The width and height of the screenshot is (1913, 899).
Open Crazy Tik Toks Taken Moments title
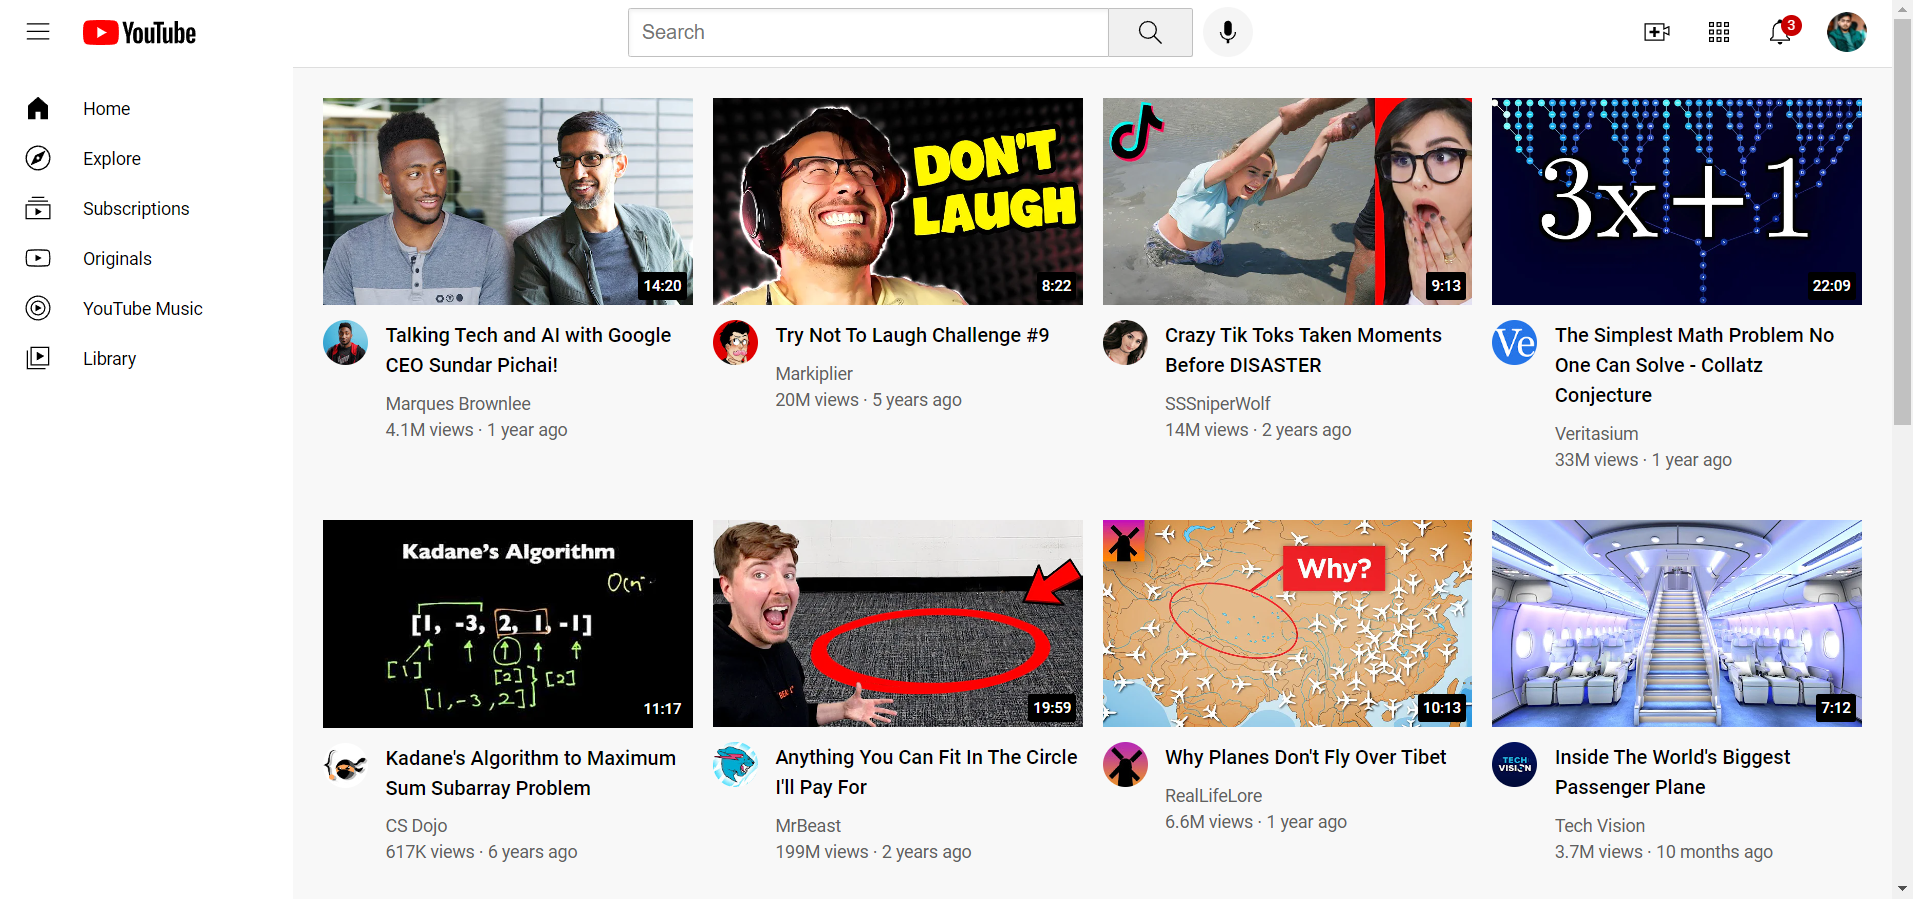[1303, 350]
